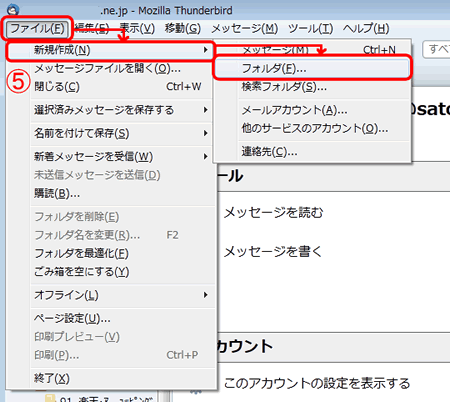Open the ツール(T) menu

click(x=310, y=29)
